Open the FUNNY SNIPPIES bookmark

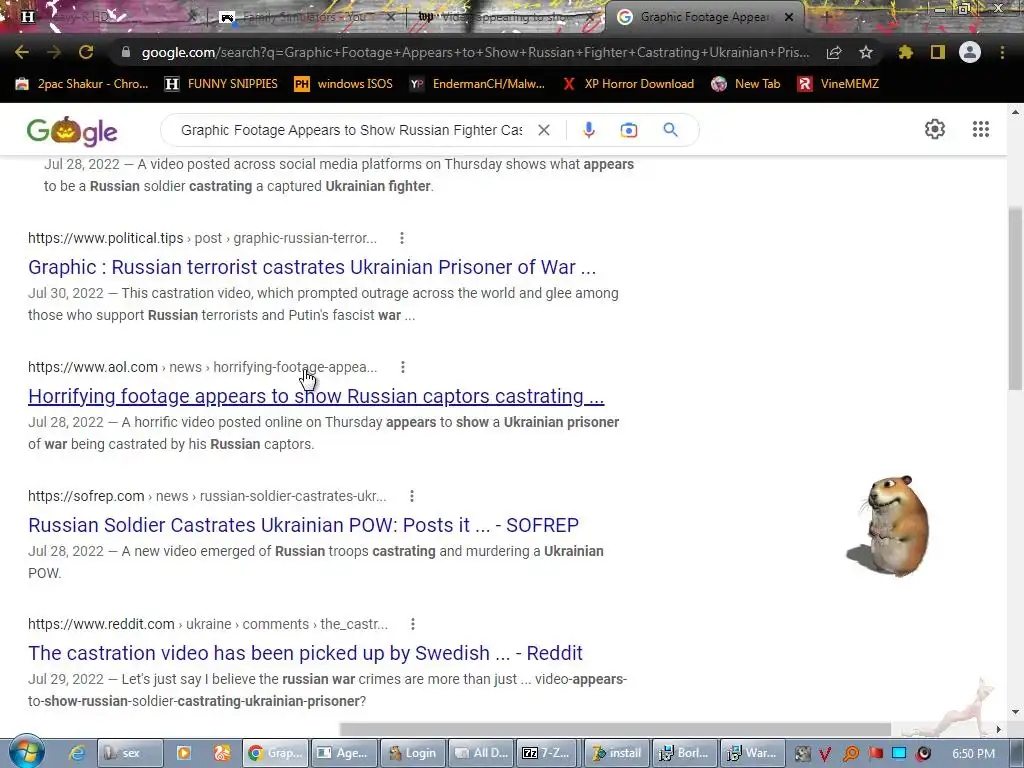[x=221, y=84]
